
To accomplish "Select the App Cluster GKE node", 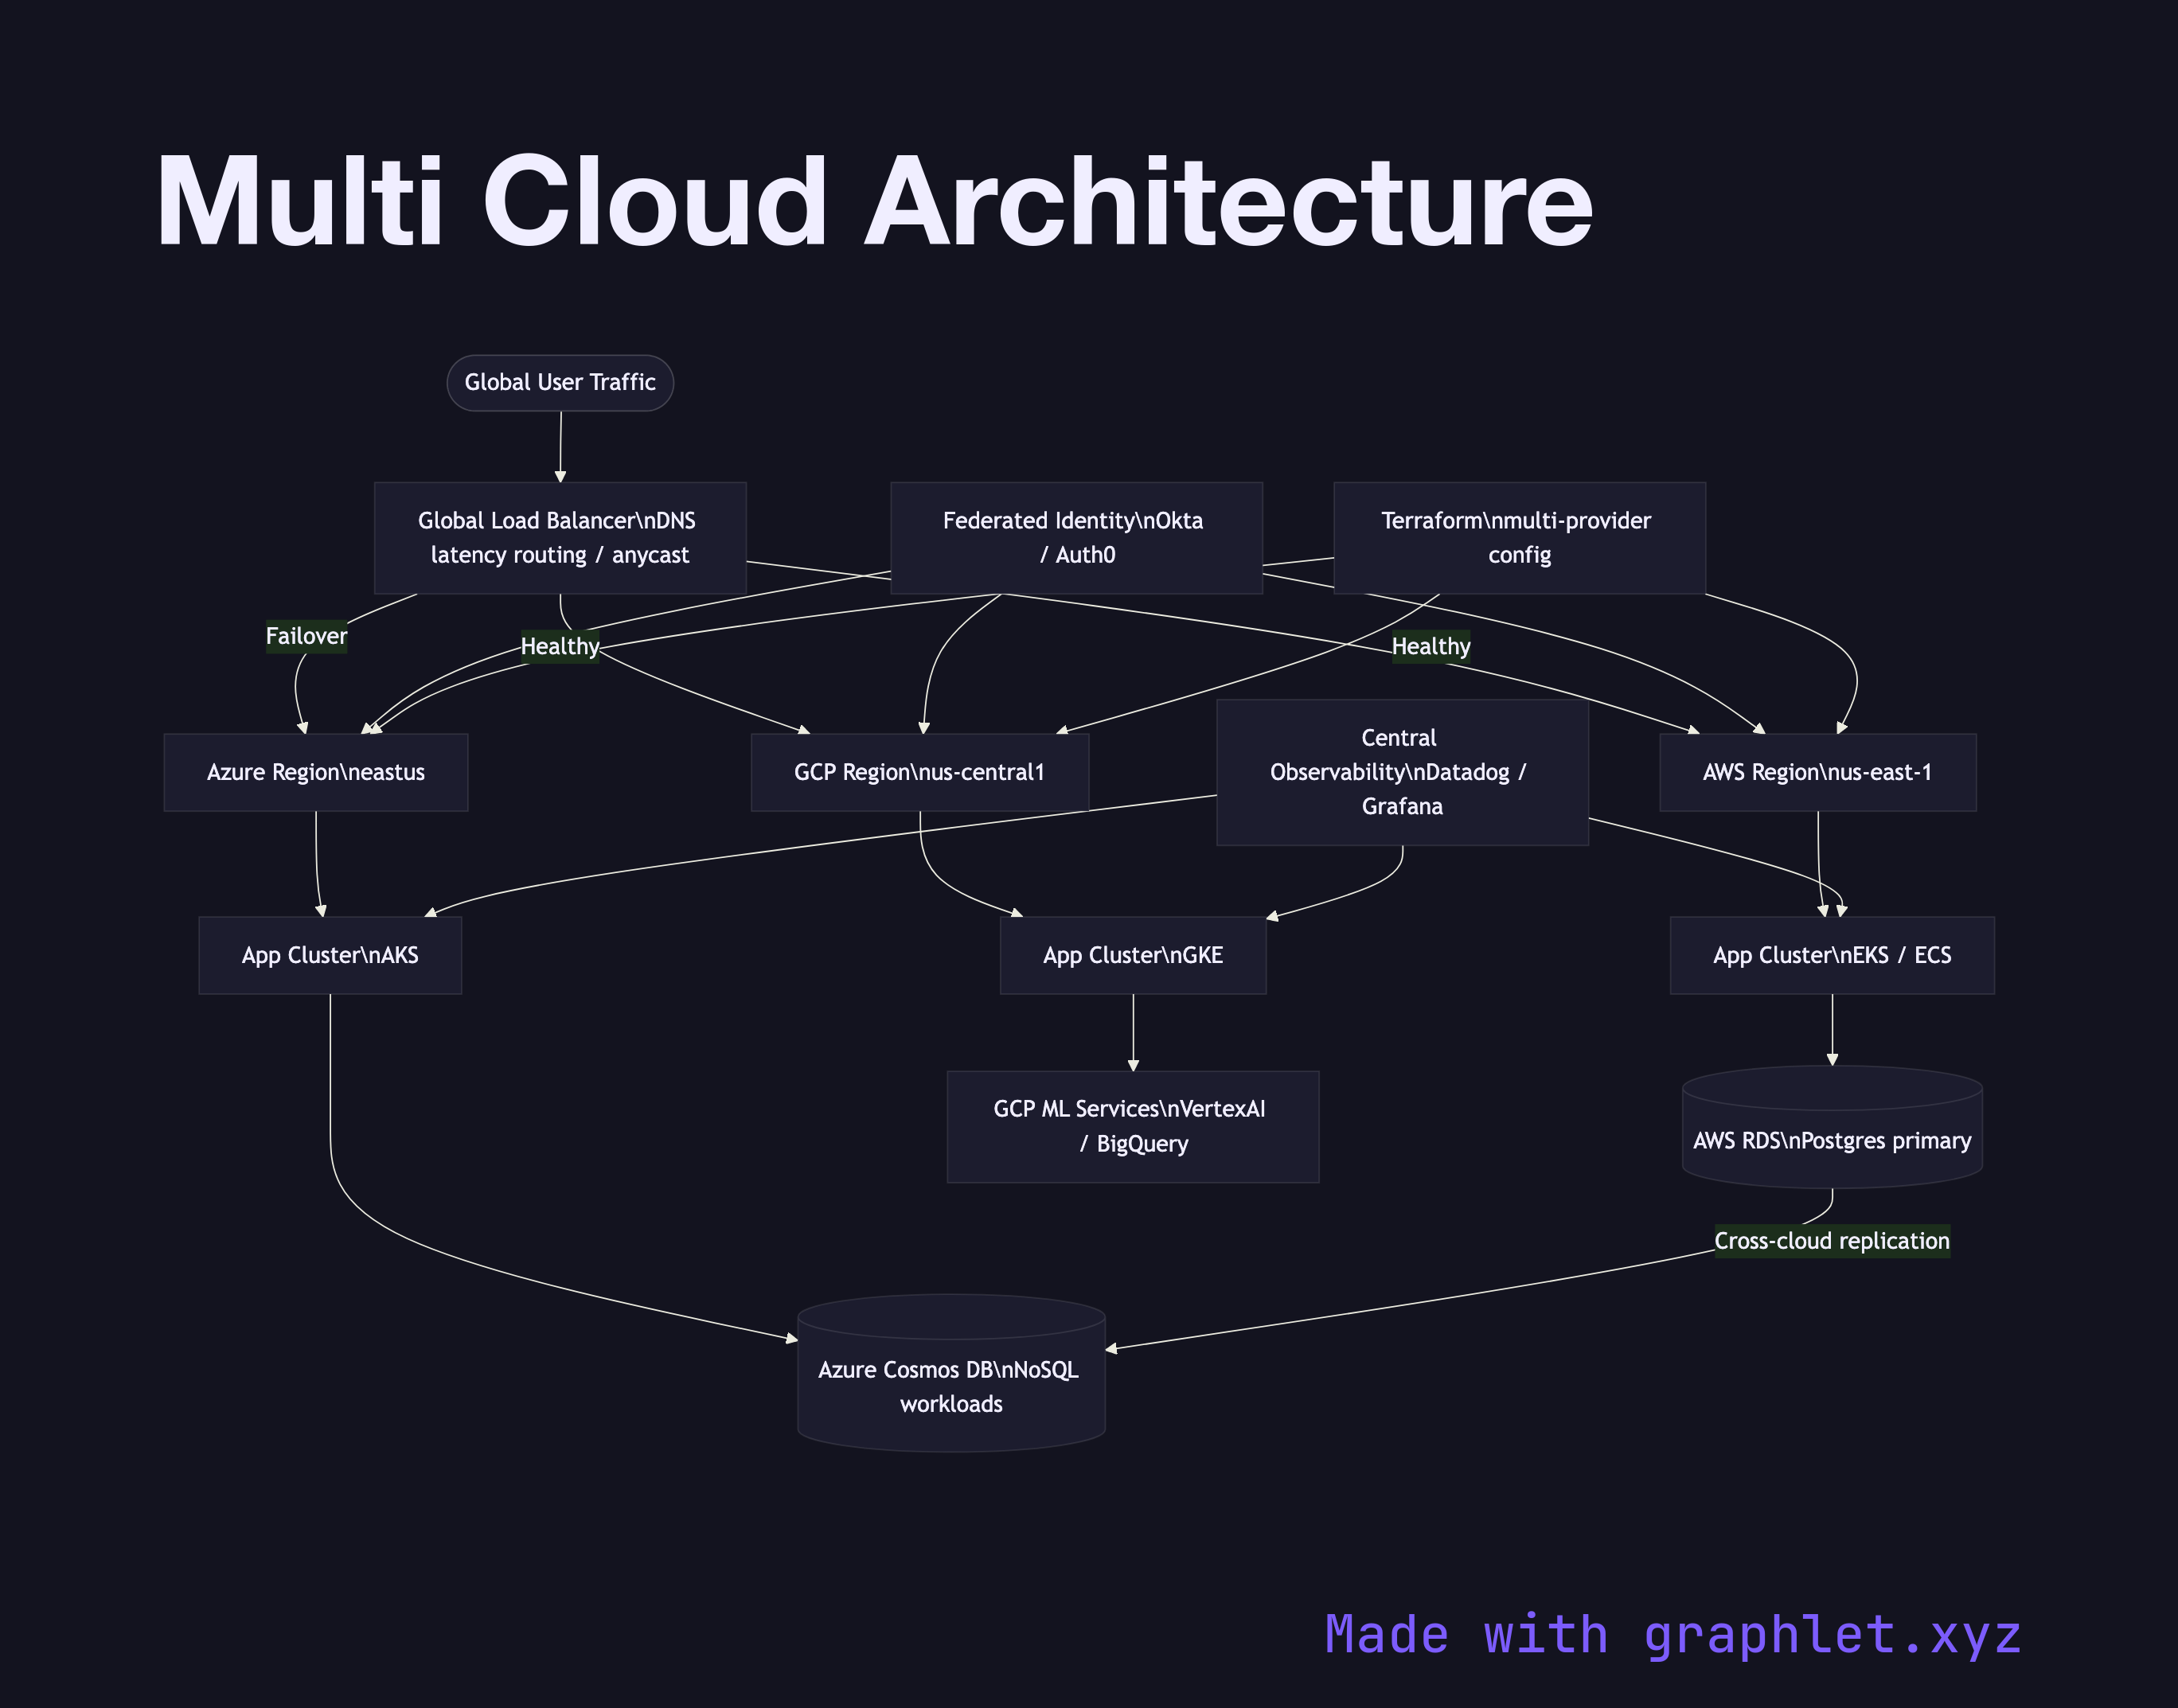I will (x=1132, y=955).
